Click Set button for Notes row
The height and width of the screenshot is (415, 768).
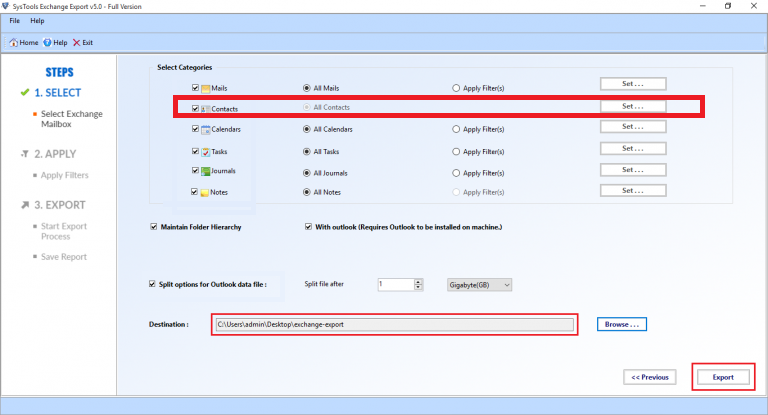633,191
